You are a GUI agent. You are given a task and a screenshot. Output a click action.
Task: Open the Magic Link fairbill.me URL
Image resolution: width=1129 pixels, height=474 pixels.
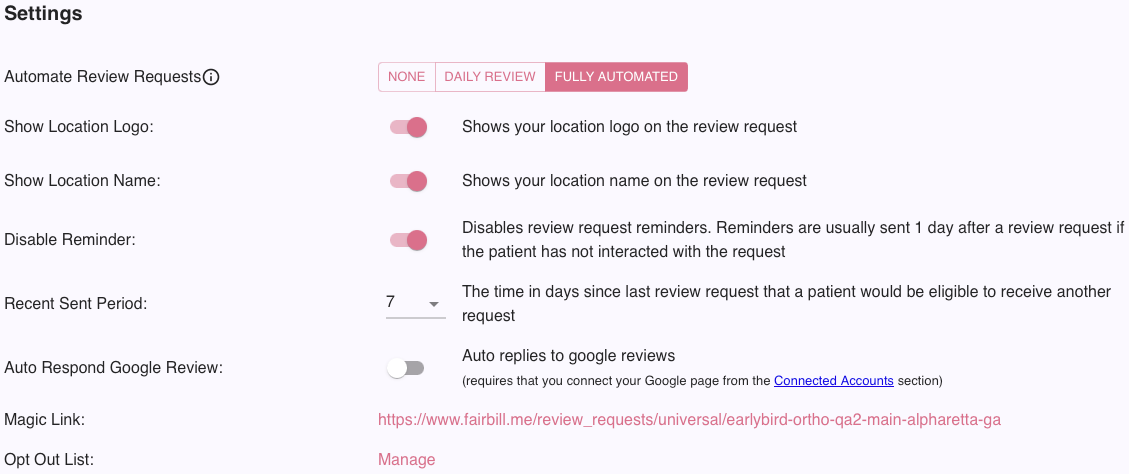689,420
